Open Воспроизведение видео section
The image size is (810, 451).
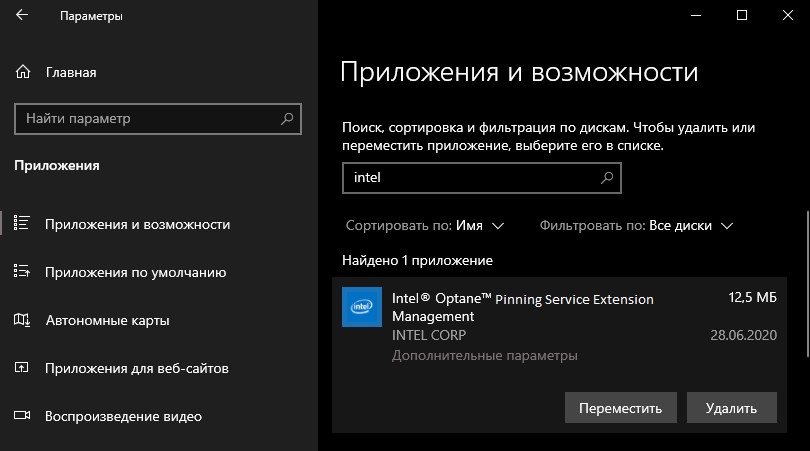[123, 416]
